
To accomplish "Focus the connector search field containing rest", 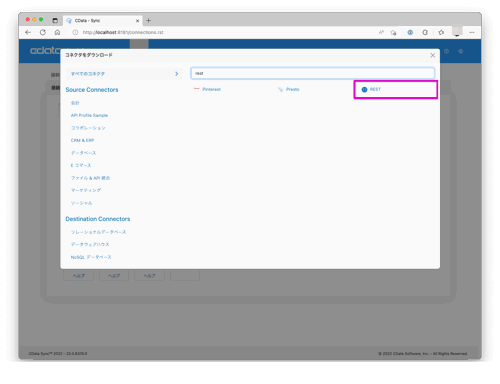I will point(313,73).
